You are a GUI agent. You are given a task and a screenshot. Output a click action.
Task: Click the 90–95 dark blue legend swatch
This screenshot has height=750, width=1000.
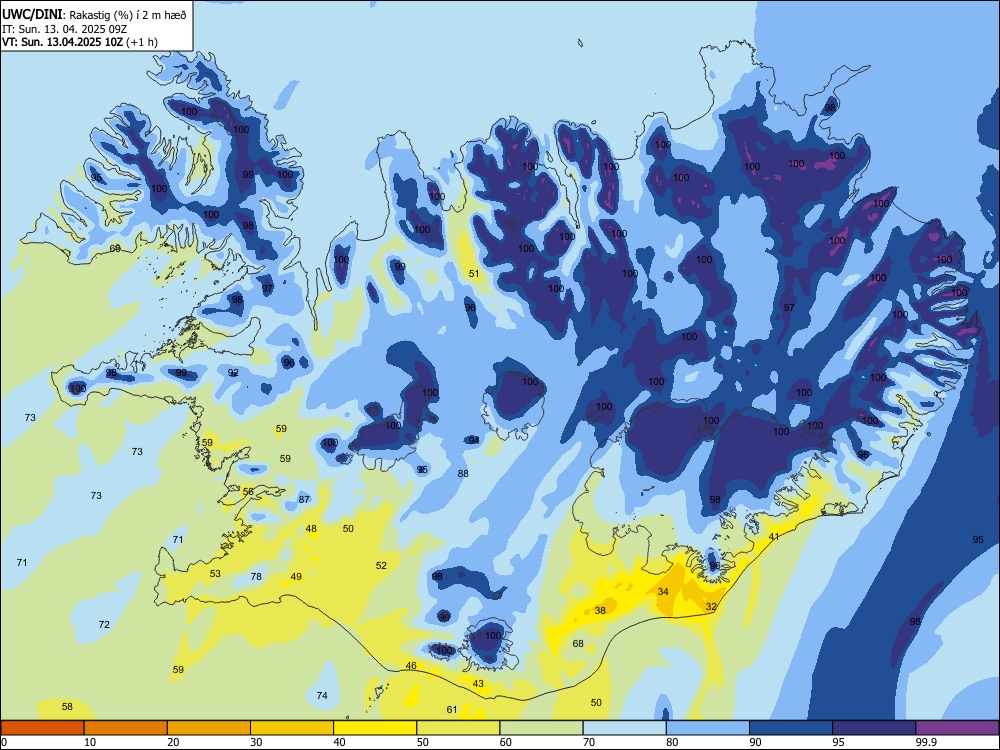coord(791,728)
